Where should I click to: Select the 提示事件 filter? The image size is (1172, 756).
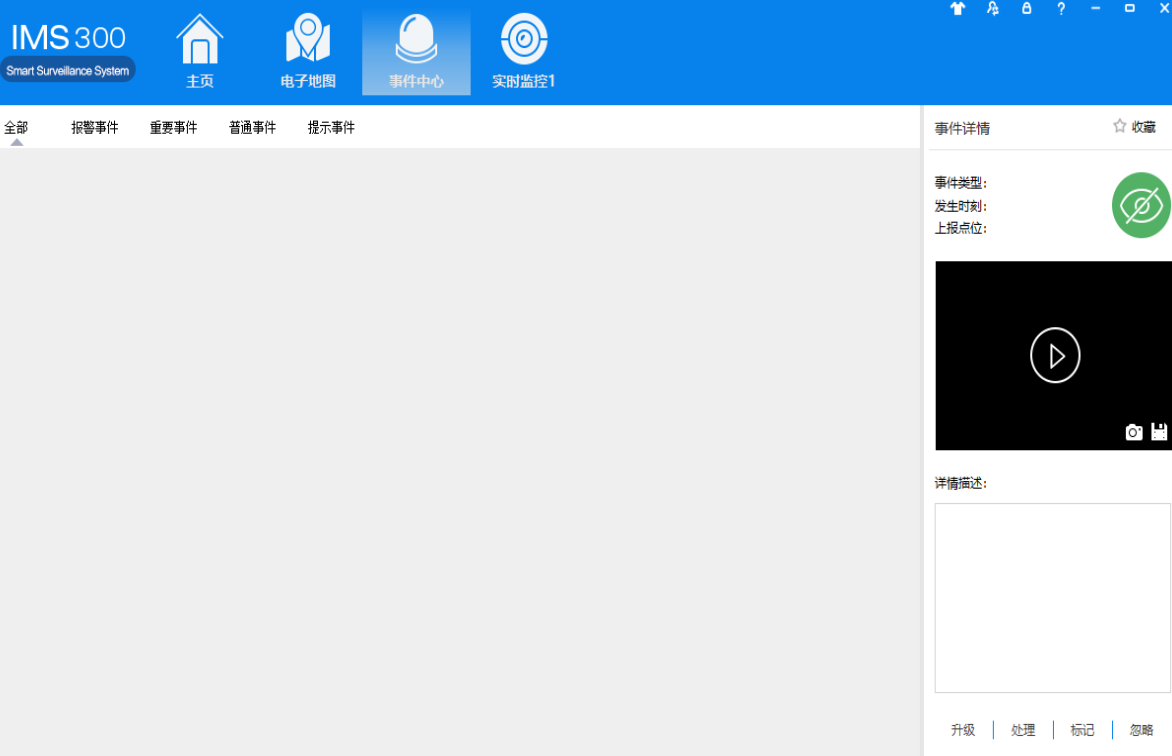[331, 127]
